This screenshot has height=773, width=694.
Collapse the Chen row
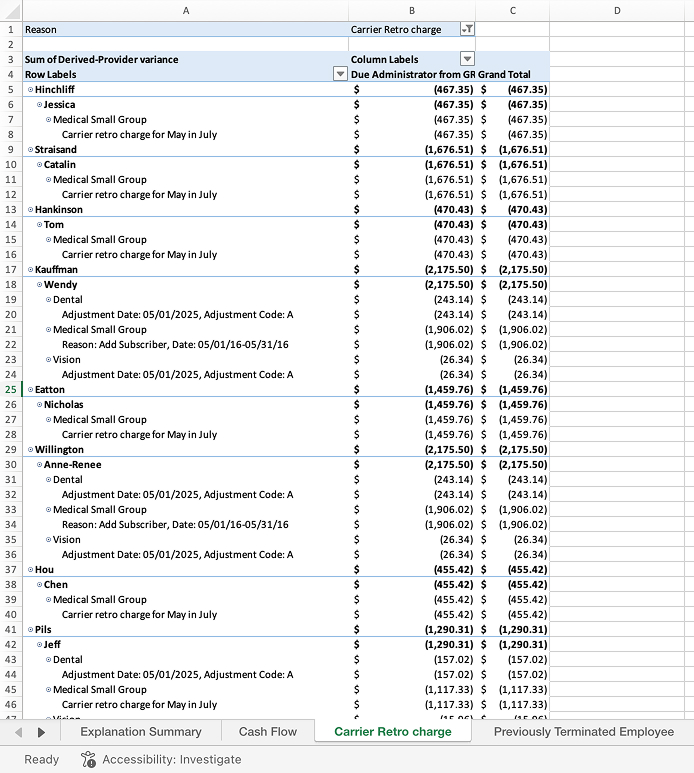(x=39, y=585)
